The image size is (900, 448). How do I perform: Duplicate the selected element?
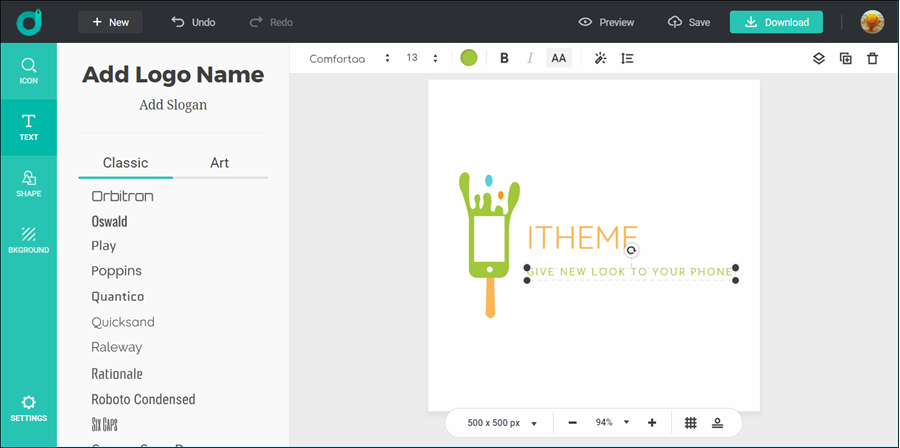point(845,58)
